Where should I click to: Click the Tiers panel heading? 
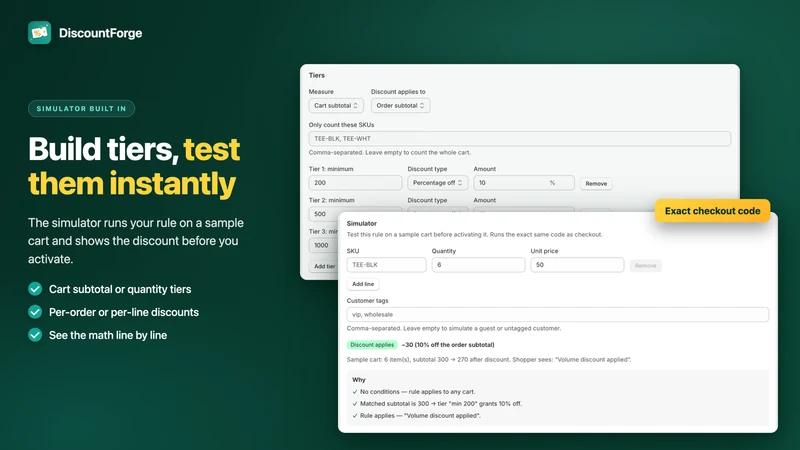point(316,76)
